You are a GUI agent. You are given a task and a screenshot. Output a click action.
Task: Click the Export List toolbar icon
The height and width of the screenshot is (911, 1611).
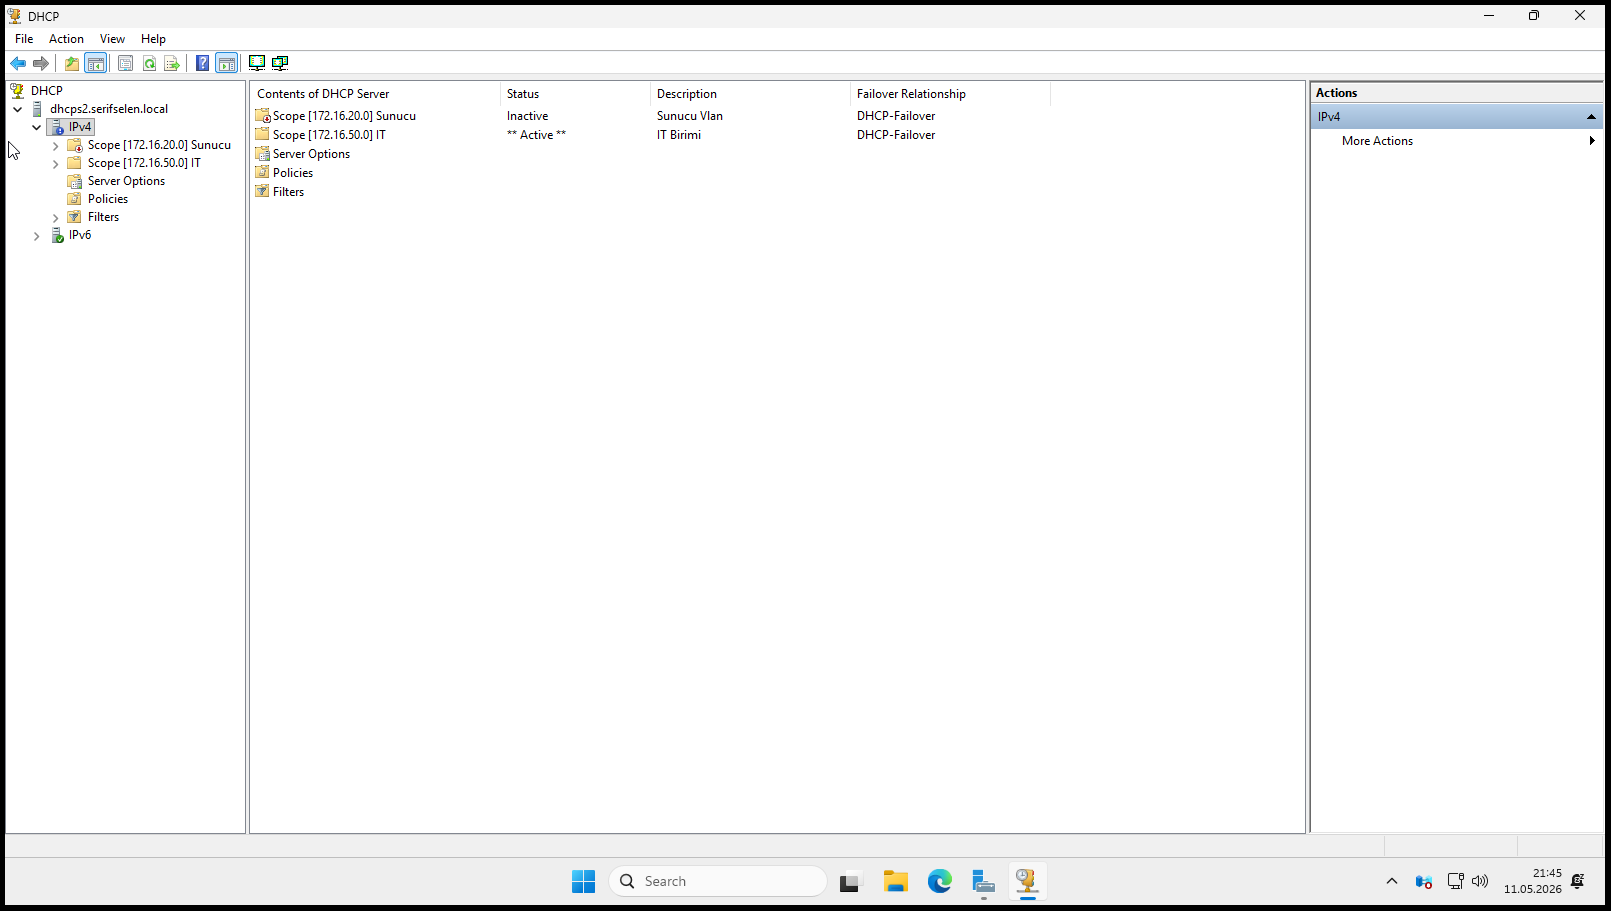[x=172, y=63]
